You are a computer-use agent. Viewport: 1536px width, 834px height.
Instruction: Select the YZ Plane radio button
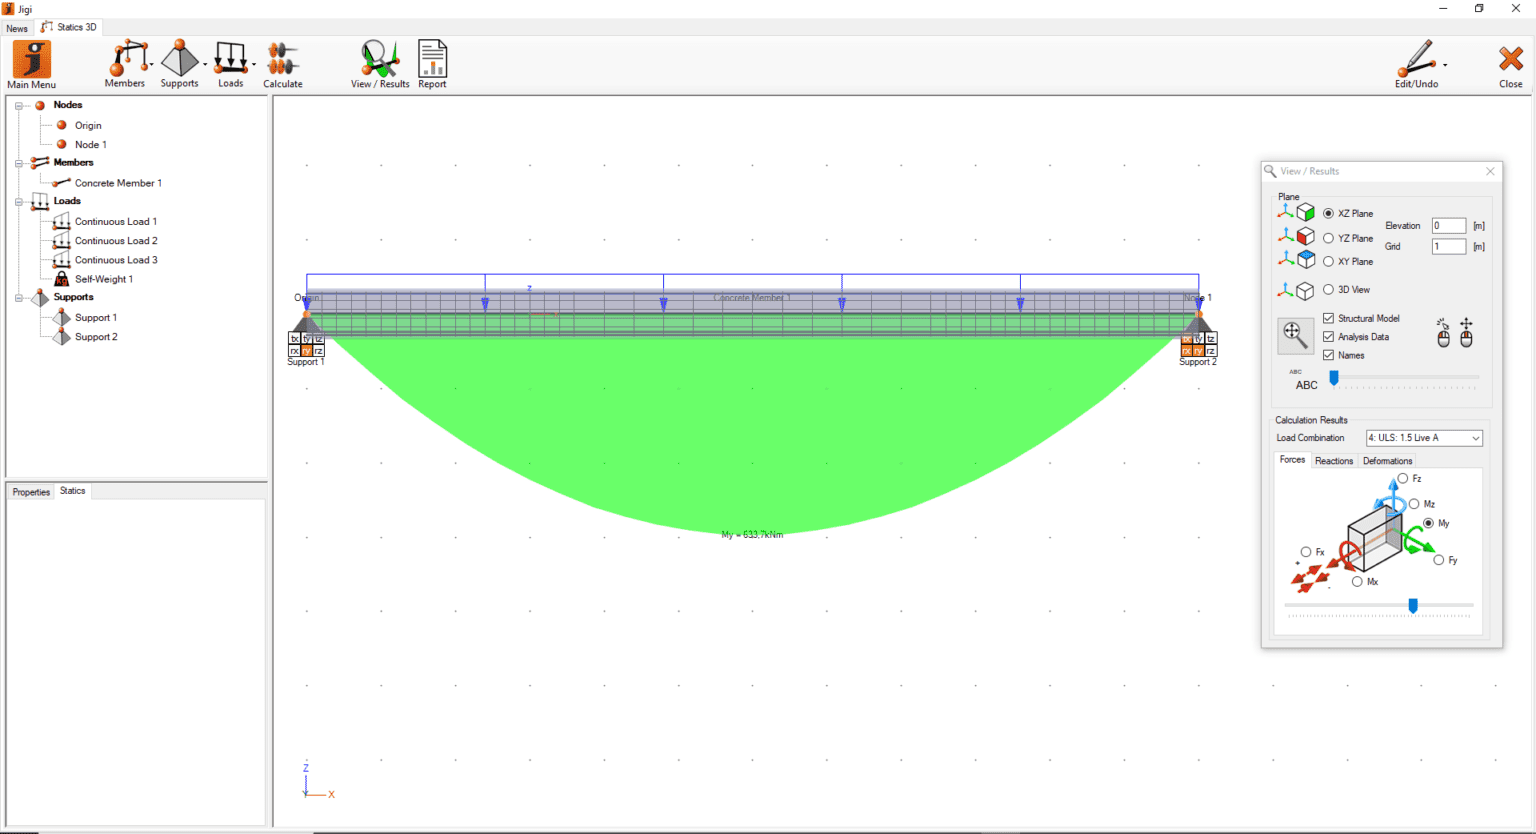[x=1328, y=238]
